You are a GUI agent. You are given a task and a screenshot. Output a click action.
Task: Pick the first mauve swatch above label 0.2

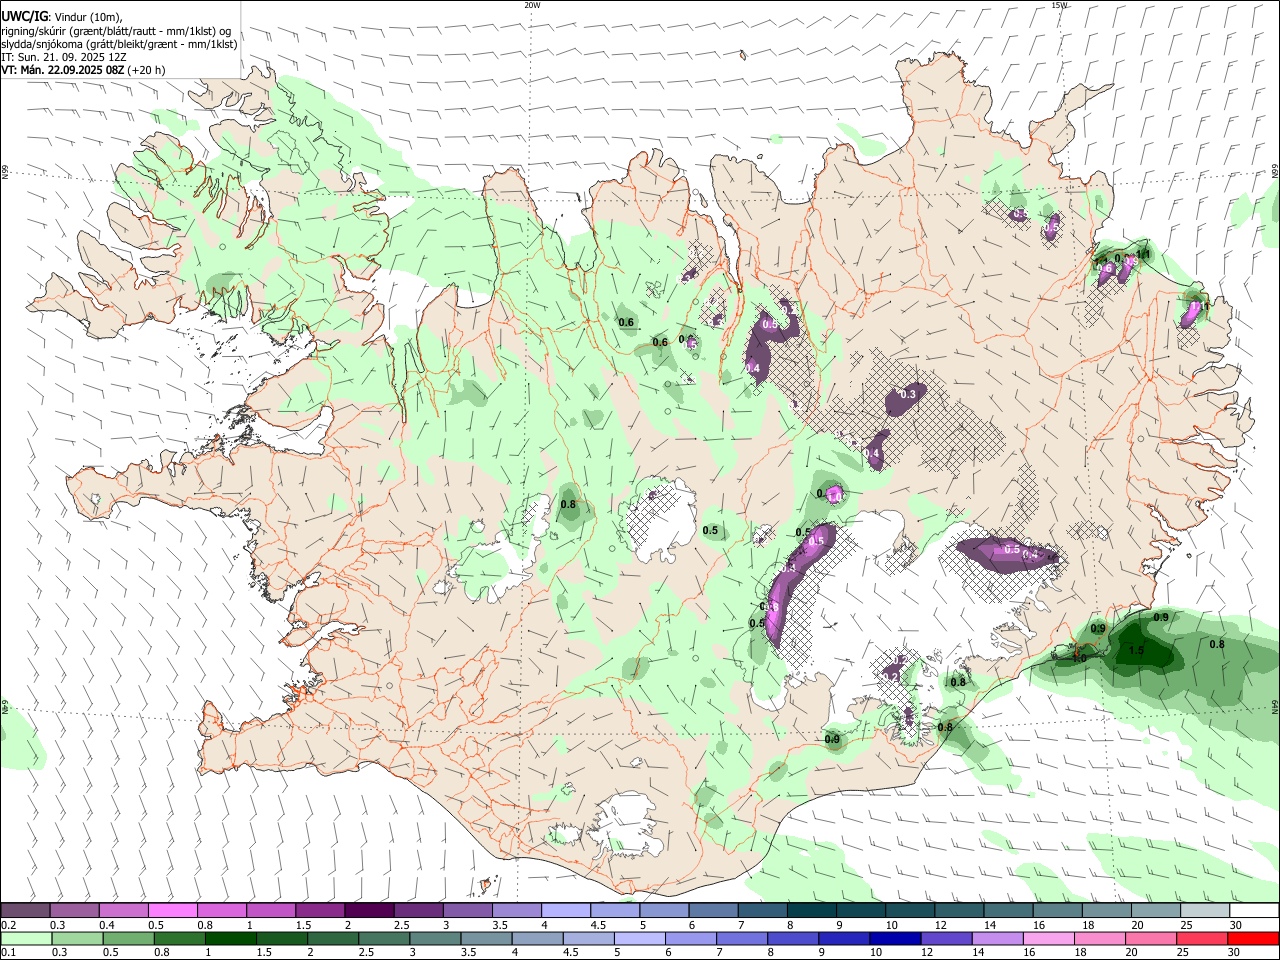(x=26, y=910)
